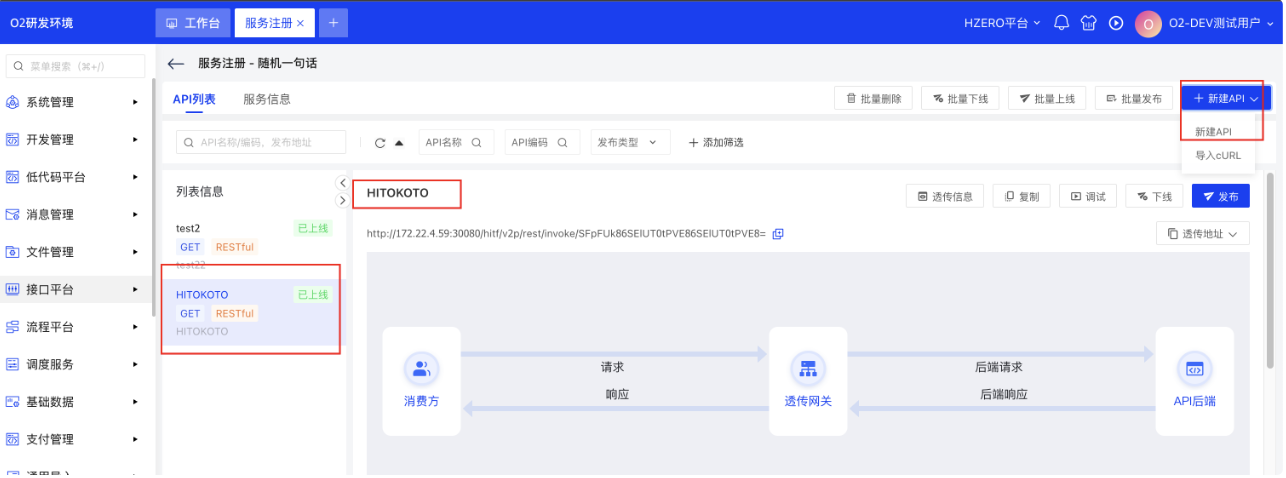Click the 批量删除 button
Viewport: 1286px width, 478px height.
click(x=873, y=99)
